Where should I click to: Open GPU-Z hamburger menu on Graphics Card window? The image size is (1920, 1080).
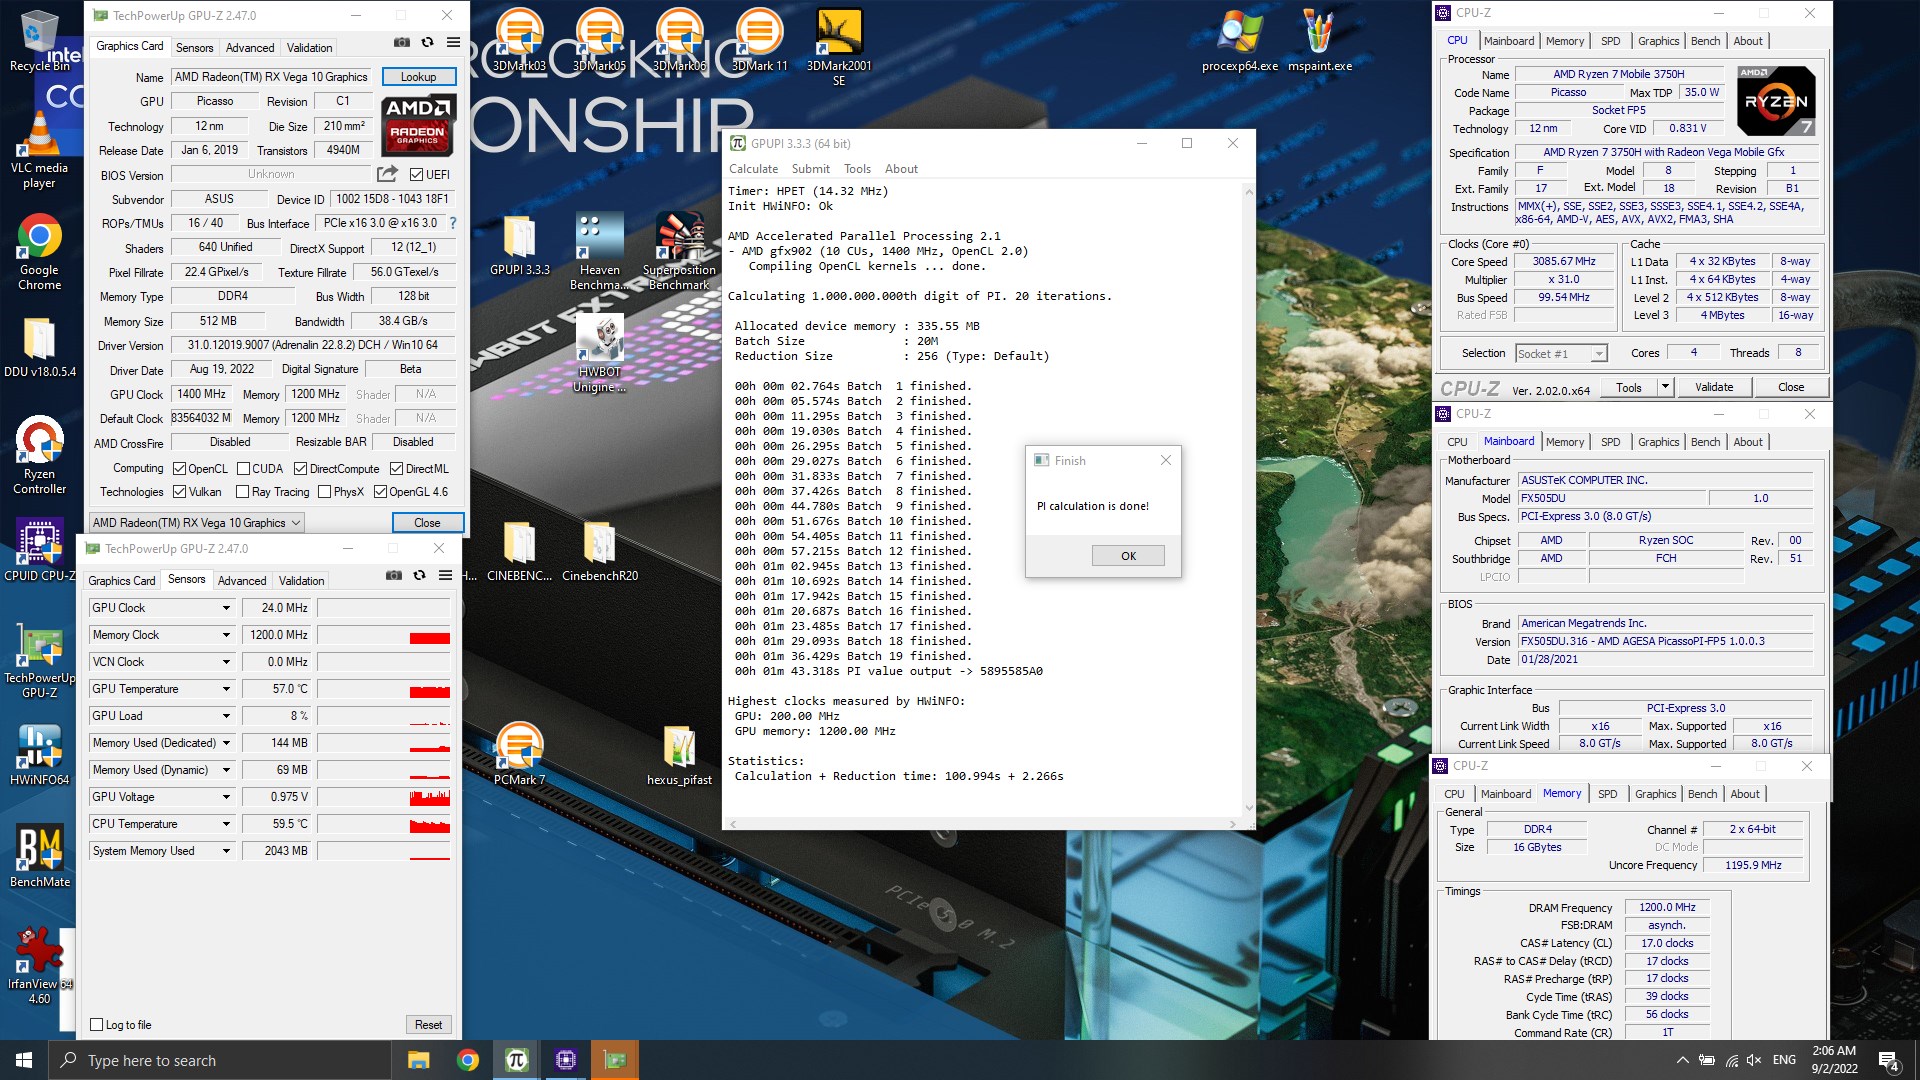click(453, 43)
